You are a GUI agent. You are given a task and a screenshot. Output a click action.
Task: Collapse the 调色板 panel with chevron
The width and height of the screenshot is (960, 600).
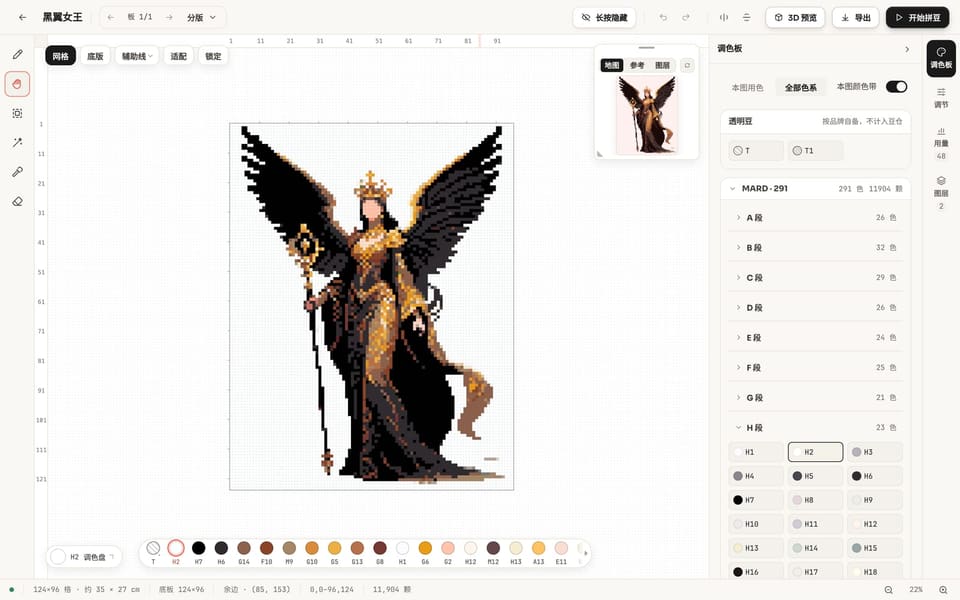907,48
